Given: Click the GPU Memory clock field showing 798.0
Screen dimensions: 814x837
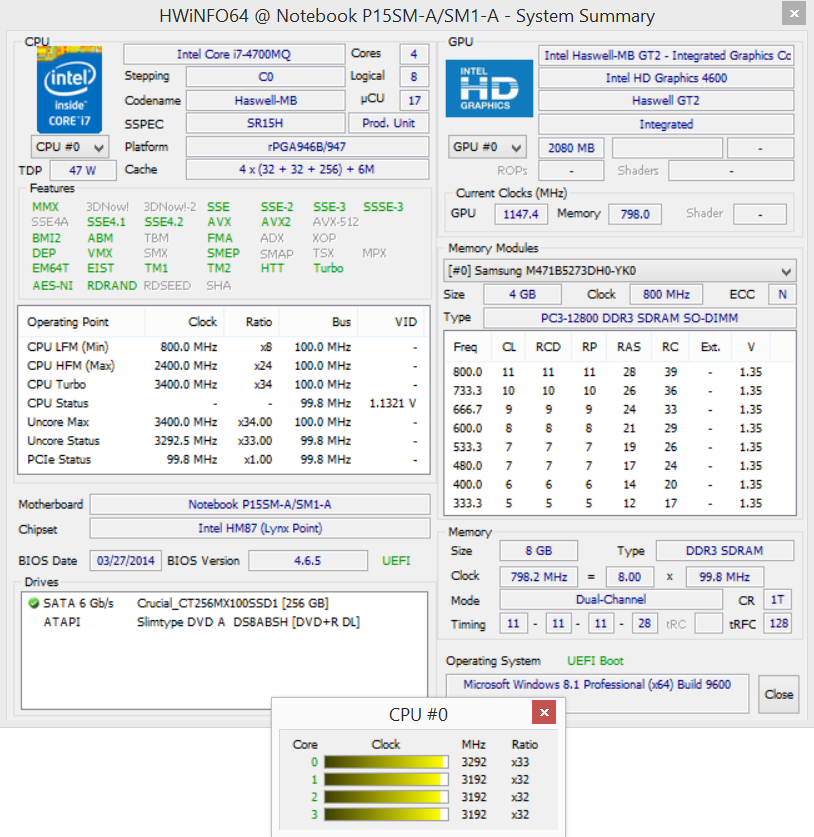Looking at the screenshot, I should click(x=635, y=214).
